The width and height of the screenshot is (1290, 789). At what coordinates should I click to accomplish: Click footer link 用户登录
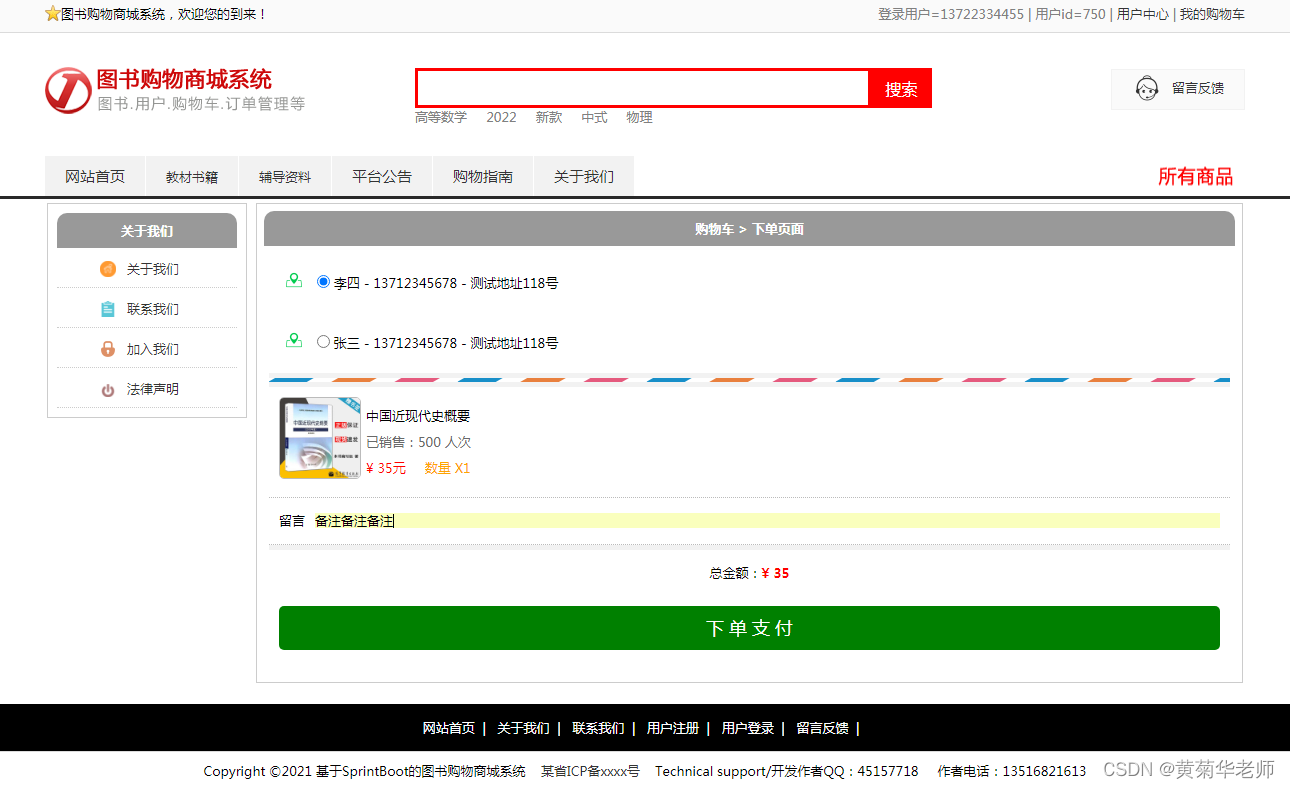pos(748,728)
